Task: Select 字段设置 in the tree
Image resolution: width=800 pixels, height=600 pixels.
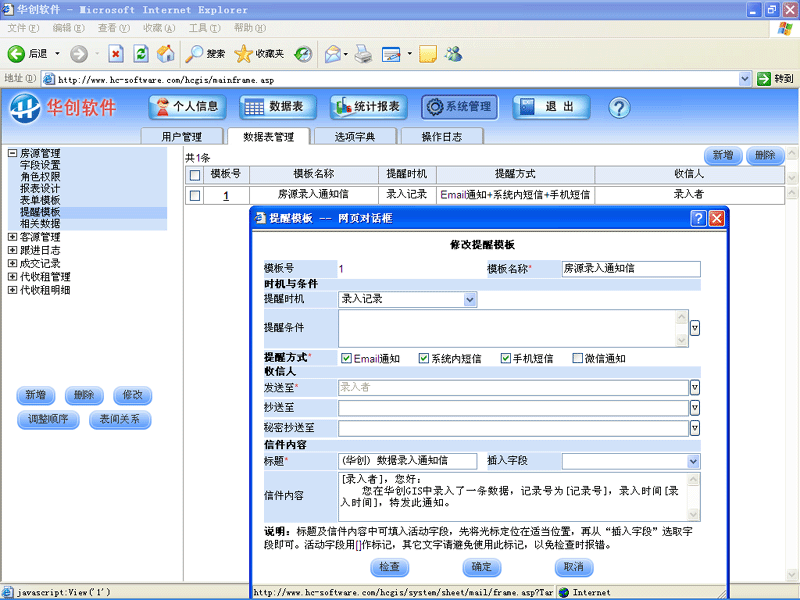Action: [40, 165]
